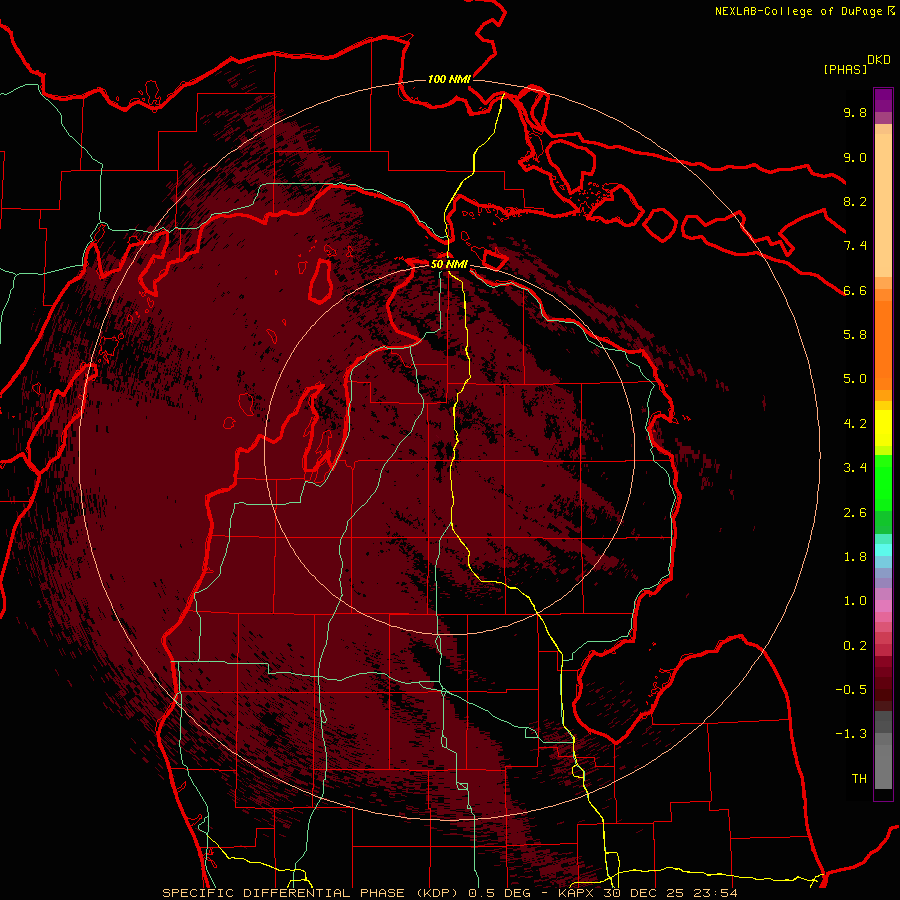This screenshot has height=900, width=900.
Task: Pick the yellow swatch near 4.2
Action: pos(883,428)
